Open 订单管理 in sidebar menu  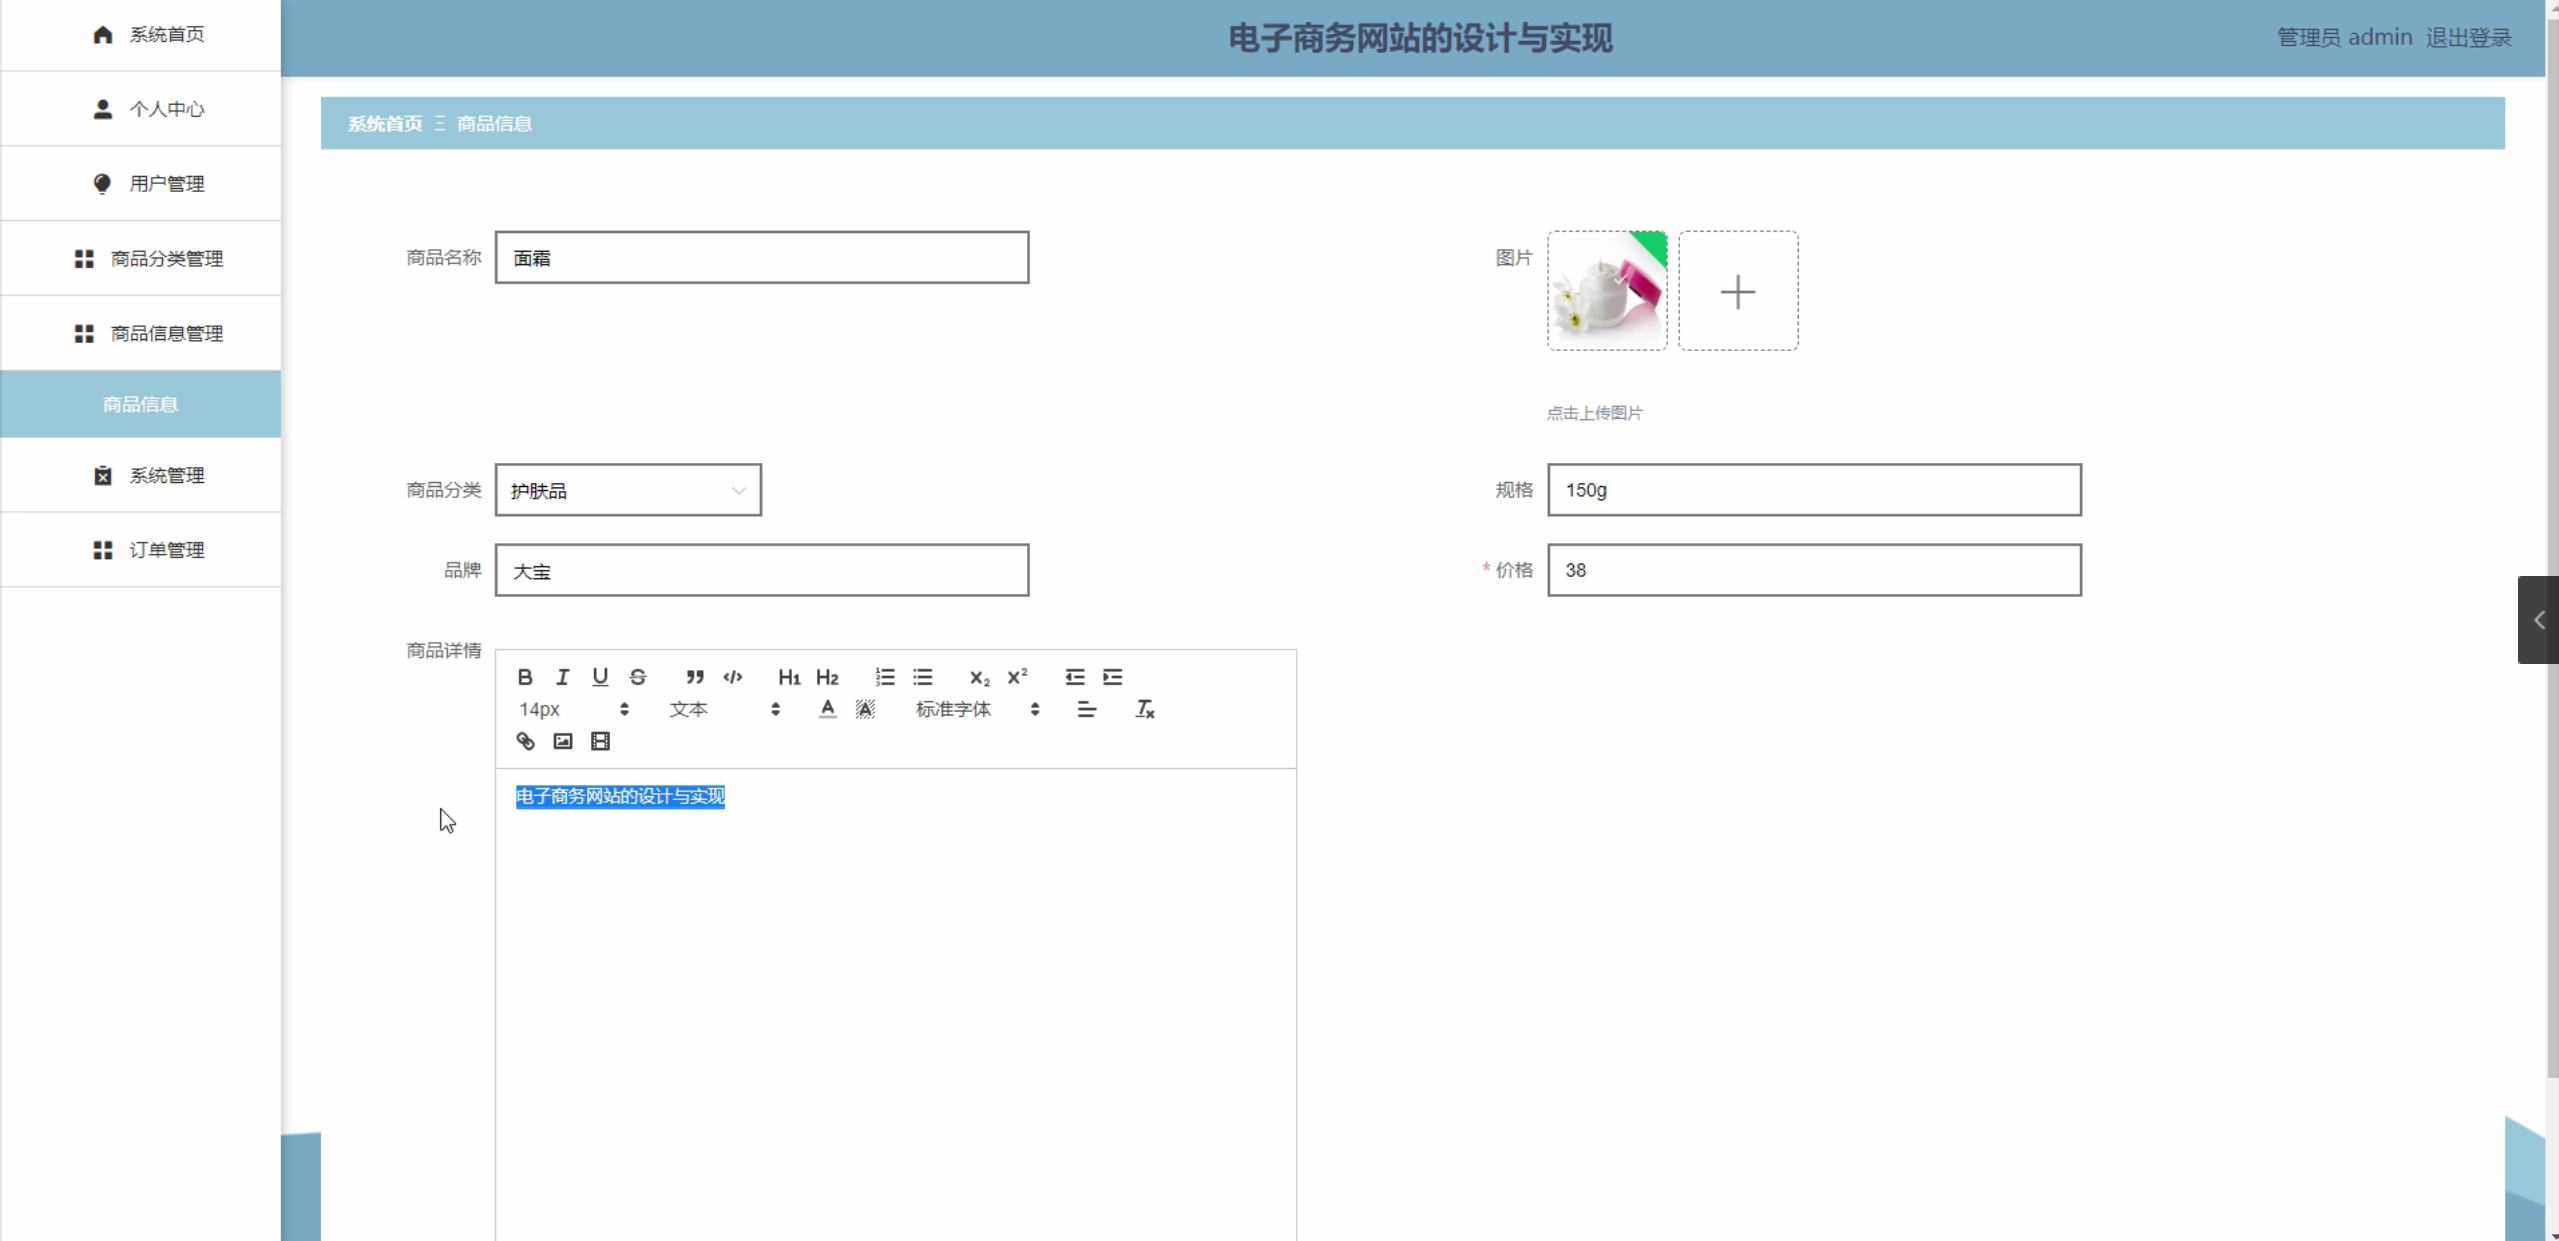(148, 550)
